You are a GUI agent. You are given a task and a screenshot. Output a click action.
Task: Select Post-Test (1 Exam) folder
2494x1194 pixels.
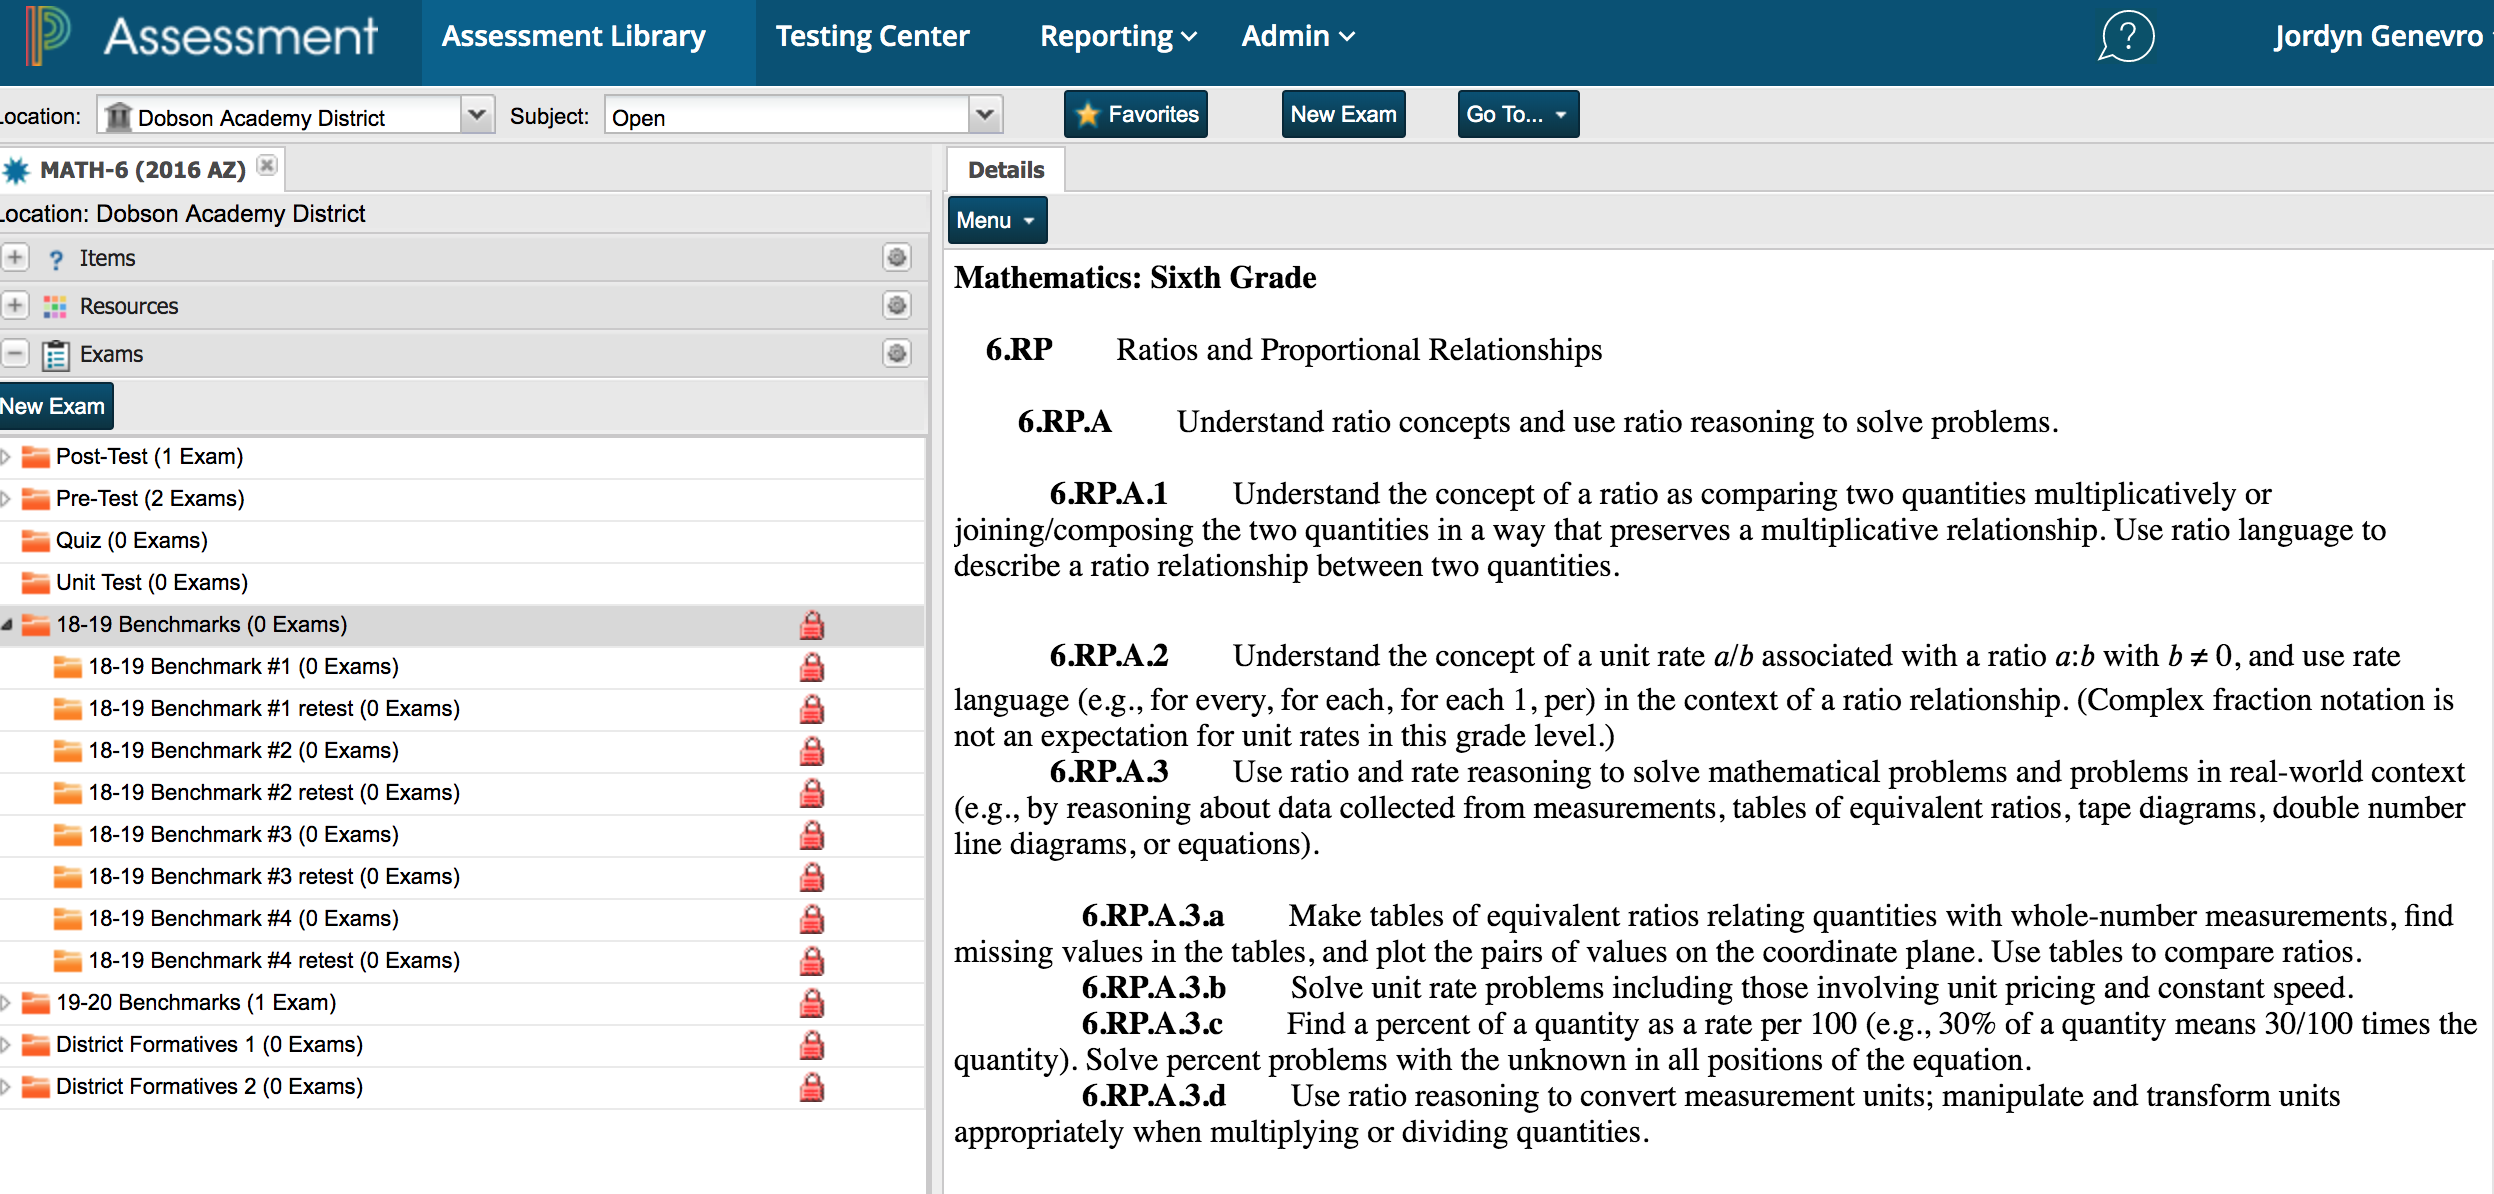(x=150, y=457)
